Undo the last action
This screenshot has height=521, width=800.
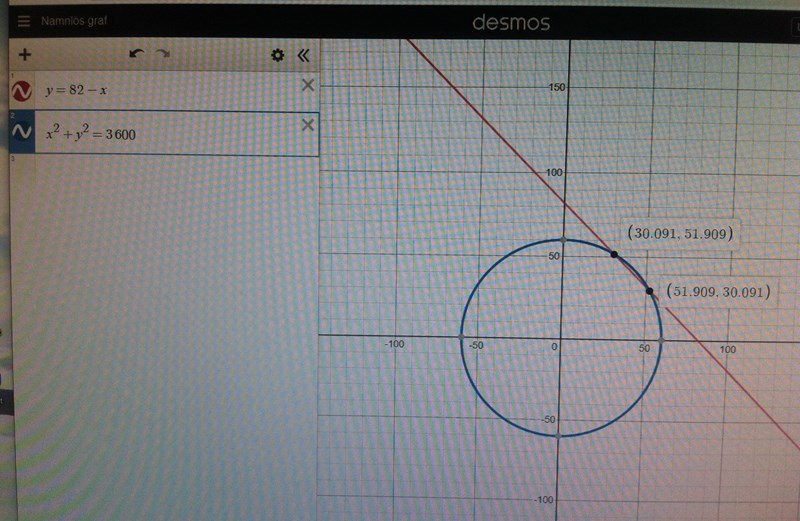[137, 55]
